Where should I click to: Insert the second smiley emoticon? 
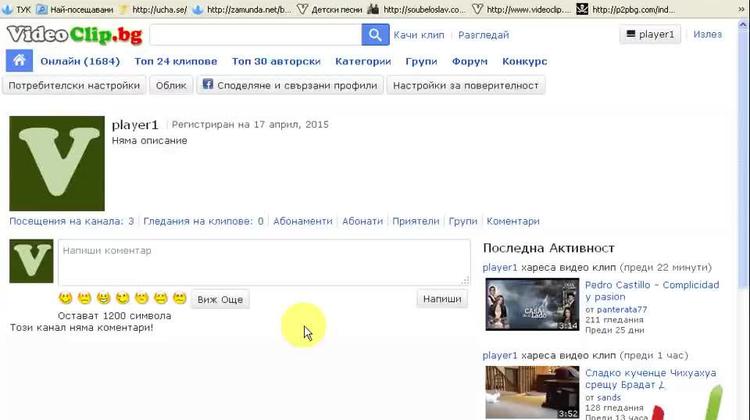pyautogui.click(x=85, y=298)
